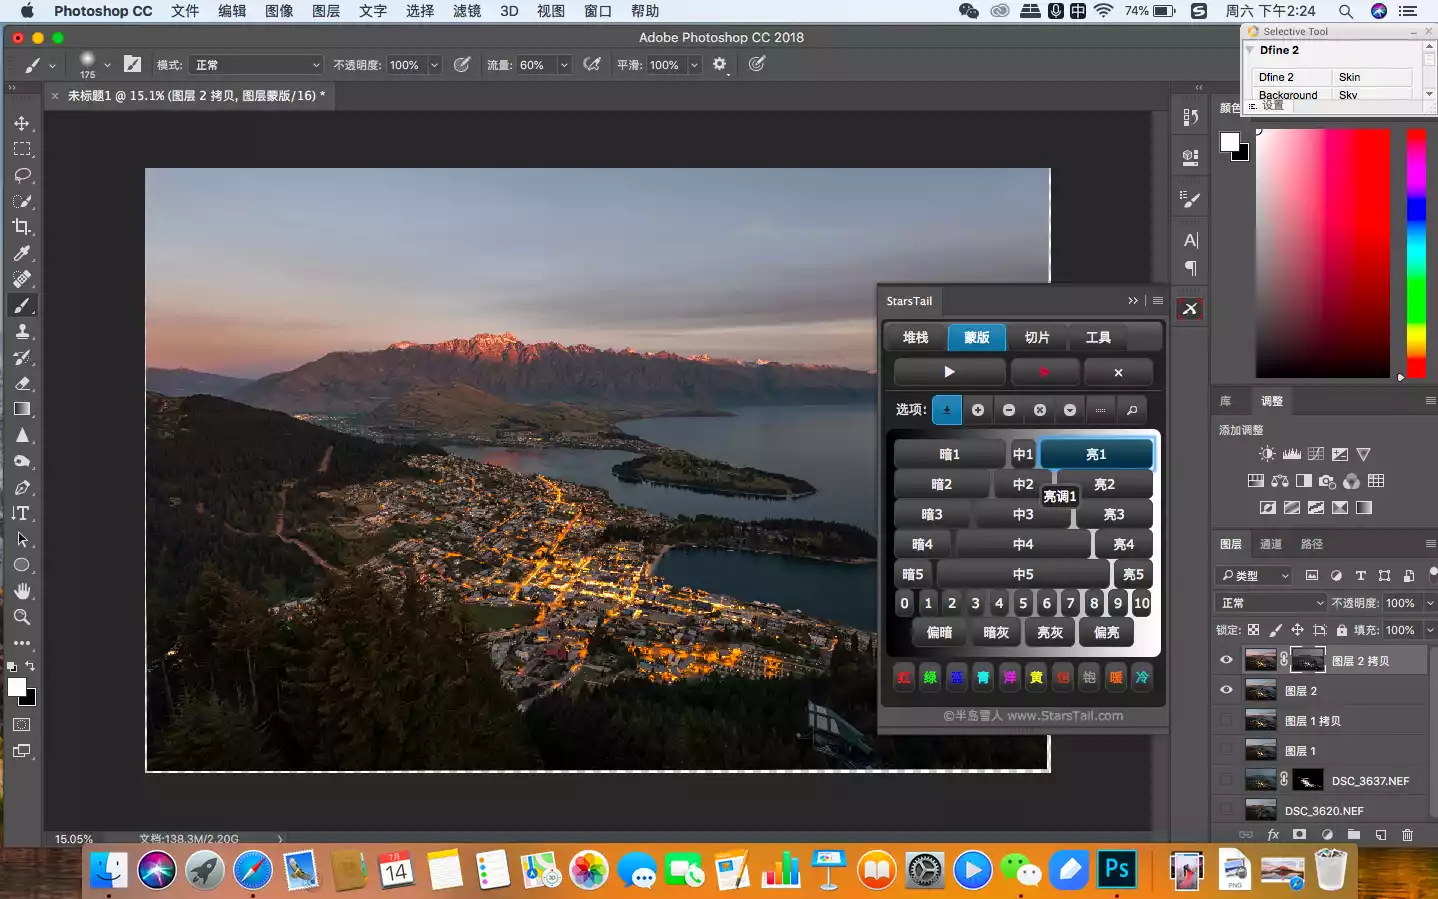Select the Horizontal Type tool
Image resolution: width=1438 pixels, height=899 pixels.
tap(22, 513)
